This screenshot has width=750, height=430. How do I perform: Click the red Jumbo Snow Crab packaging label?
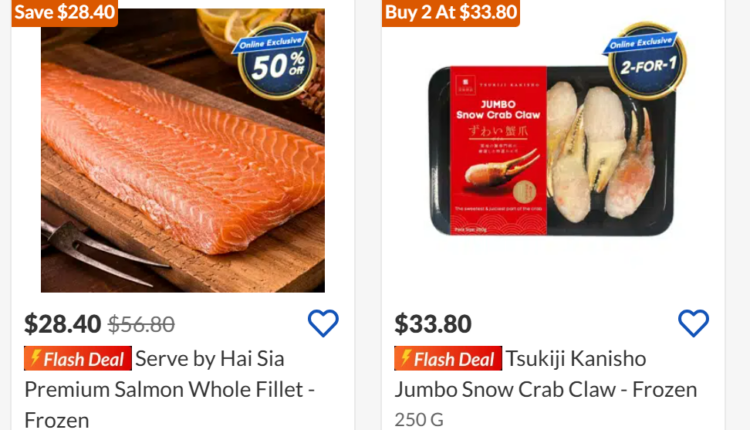[x=498, y=150]
